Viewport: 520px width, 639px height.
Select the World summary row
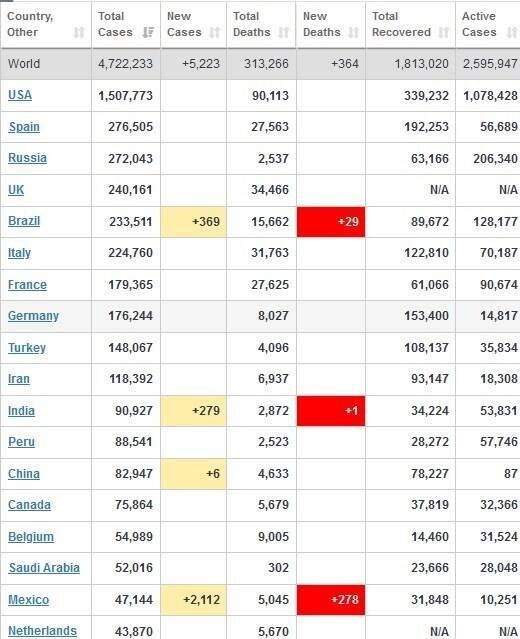click(260, 64)
